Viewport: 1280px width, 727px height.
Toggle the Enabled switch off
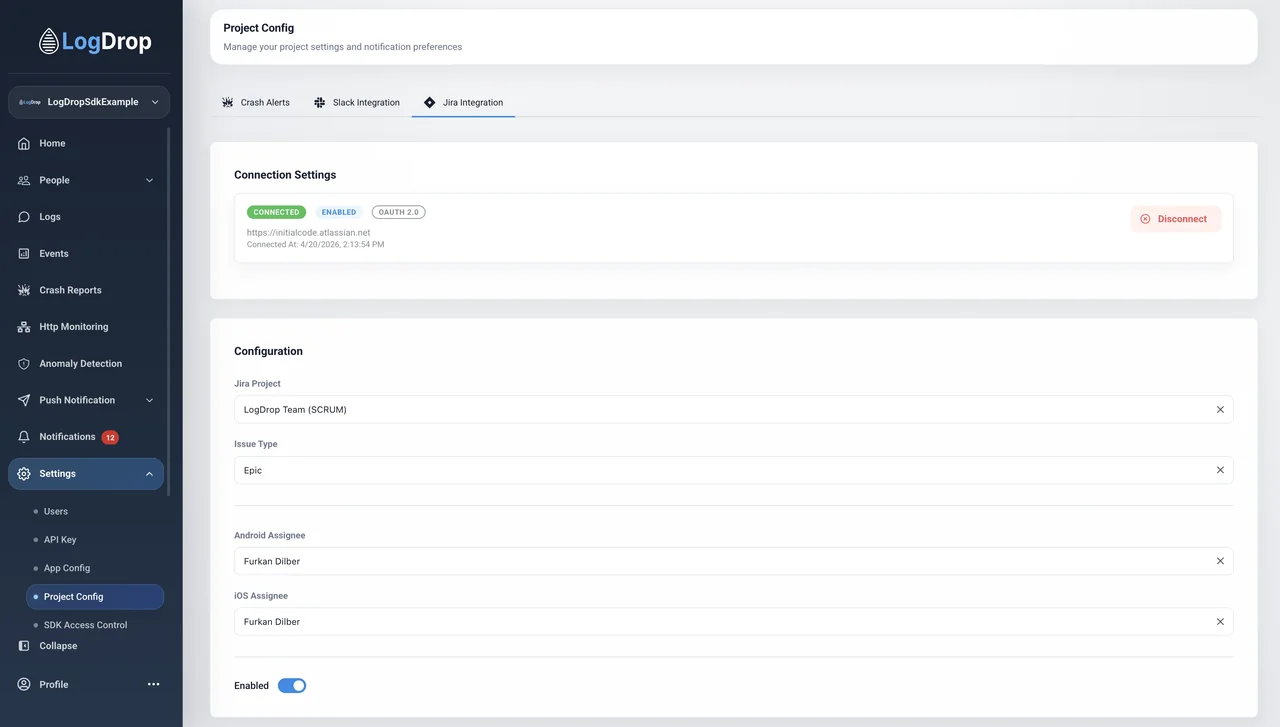(x=292, y=686)
